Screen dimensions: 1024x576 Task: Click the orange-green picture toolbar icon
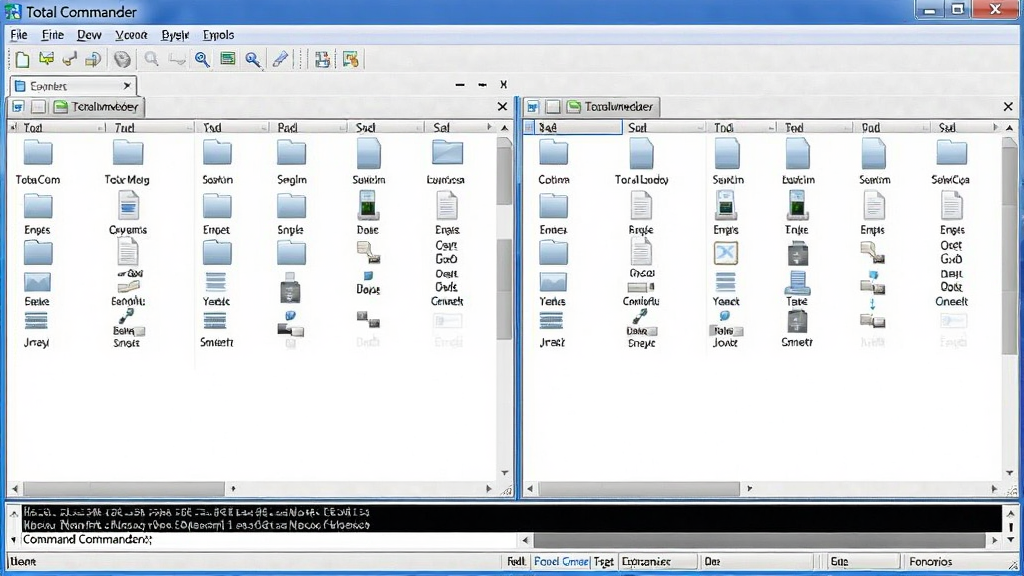point(351,59)
